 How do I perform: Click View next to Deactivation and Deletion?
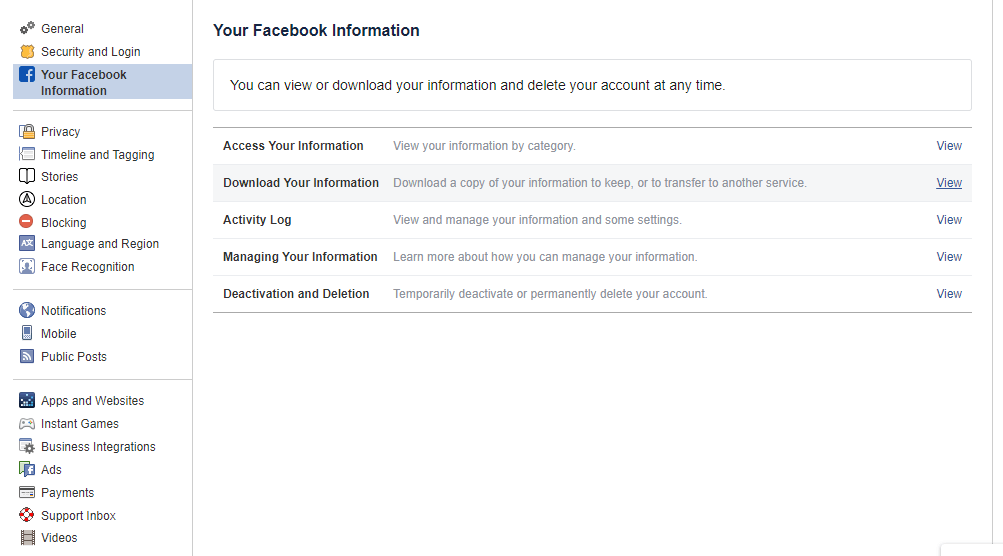948,294
